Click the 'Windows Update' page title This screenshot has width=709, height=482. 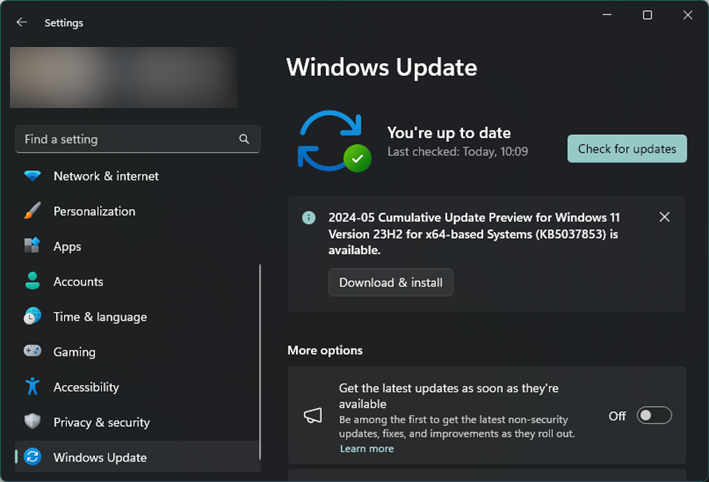[382, 67]
